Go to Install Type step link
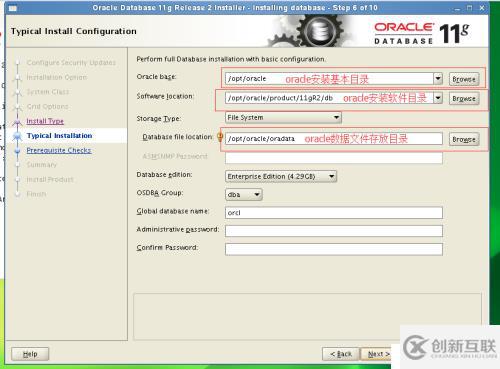 45,121
